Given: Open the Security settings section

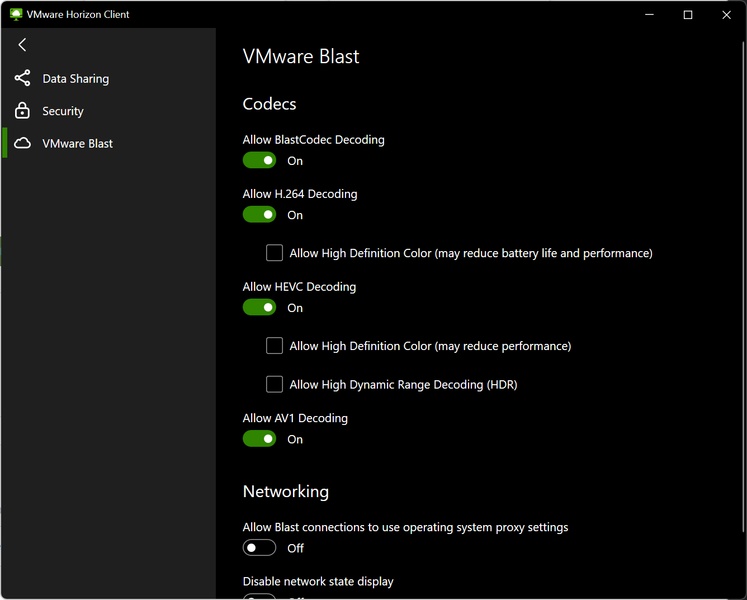Looking at the screenshot, I should [63, 111].
